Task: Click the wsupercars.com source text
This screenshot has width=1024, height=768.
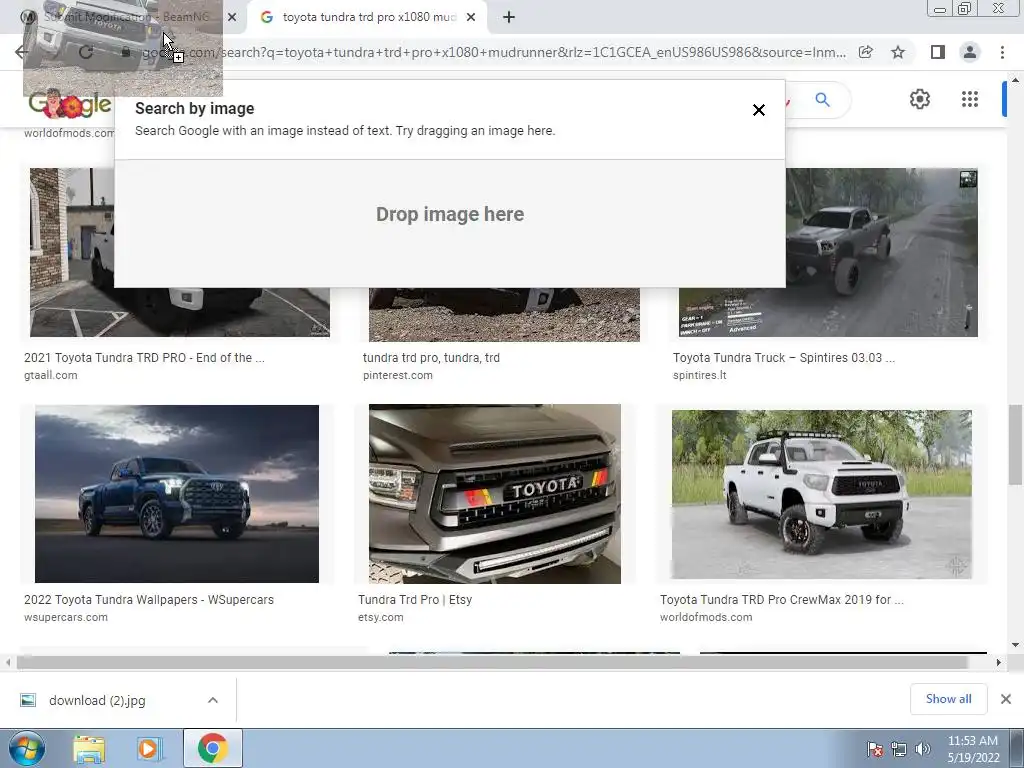Action: pyautogui.click(x=66, y=617)
